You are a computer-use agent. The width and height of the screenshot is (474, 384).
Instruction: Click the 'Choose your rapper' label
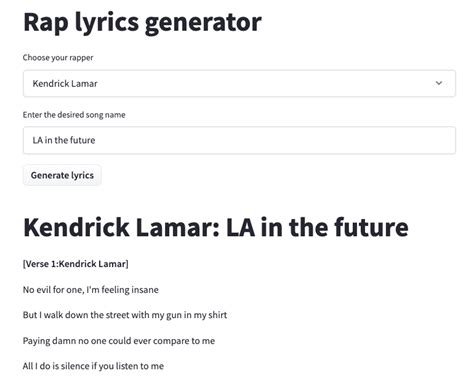point(58,57)
